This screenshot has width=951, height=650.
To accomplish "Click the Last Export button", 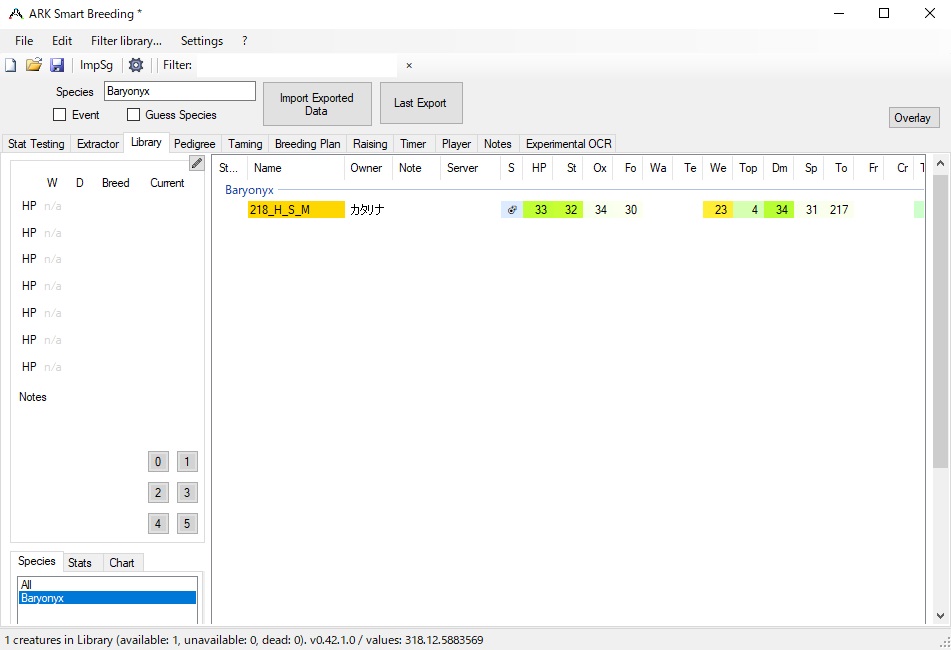I will (x=421, y=103).
